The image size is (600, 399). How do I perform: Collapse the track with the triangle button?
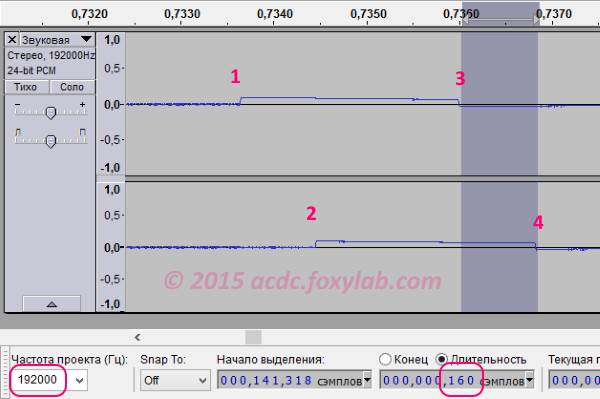coord(52,304)
